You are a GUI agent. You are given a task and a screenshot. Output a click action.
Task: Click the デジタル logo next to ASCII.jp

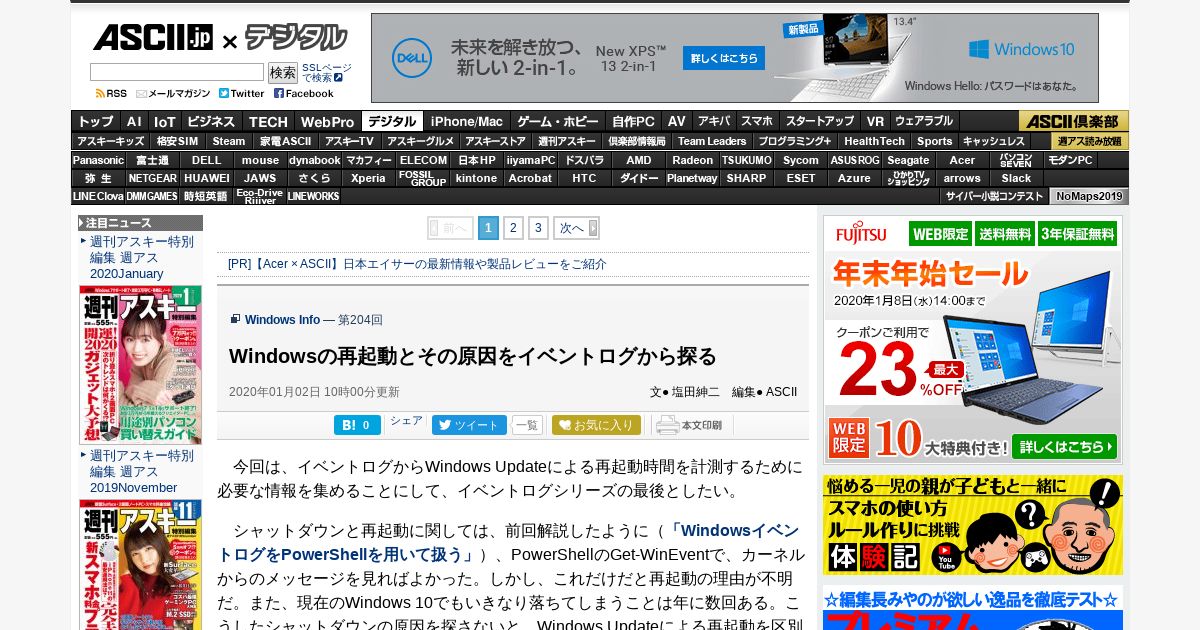[296, 38]
